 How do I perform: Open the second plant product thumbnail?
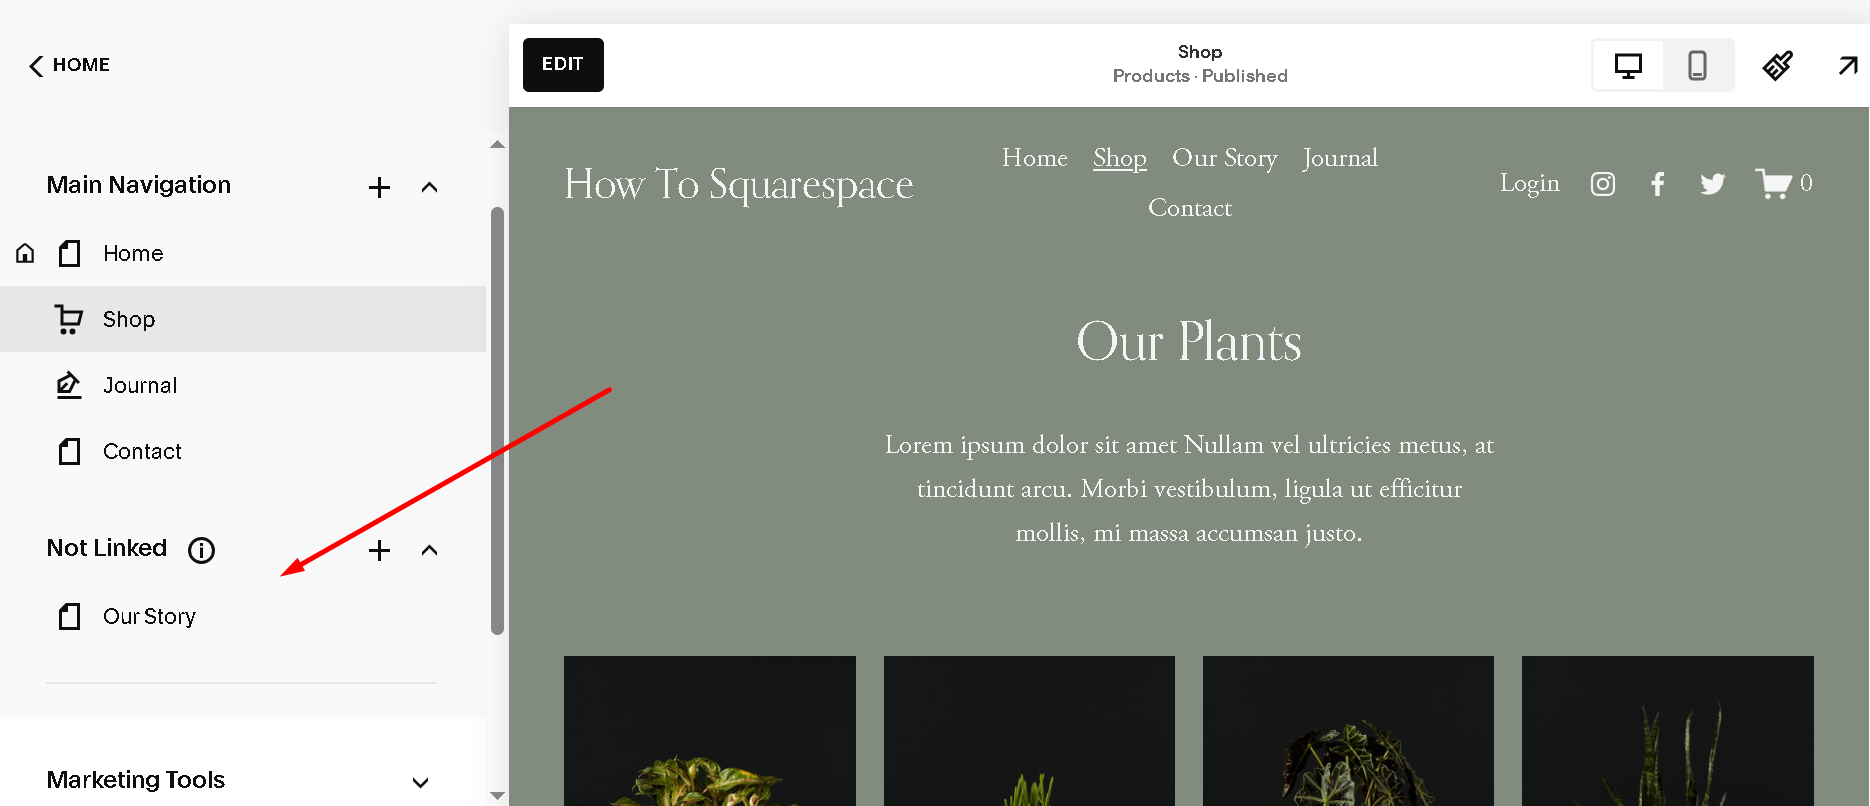(1029, 731)
